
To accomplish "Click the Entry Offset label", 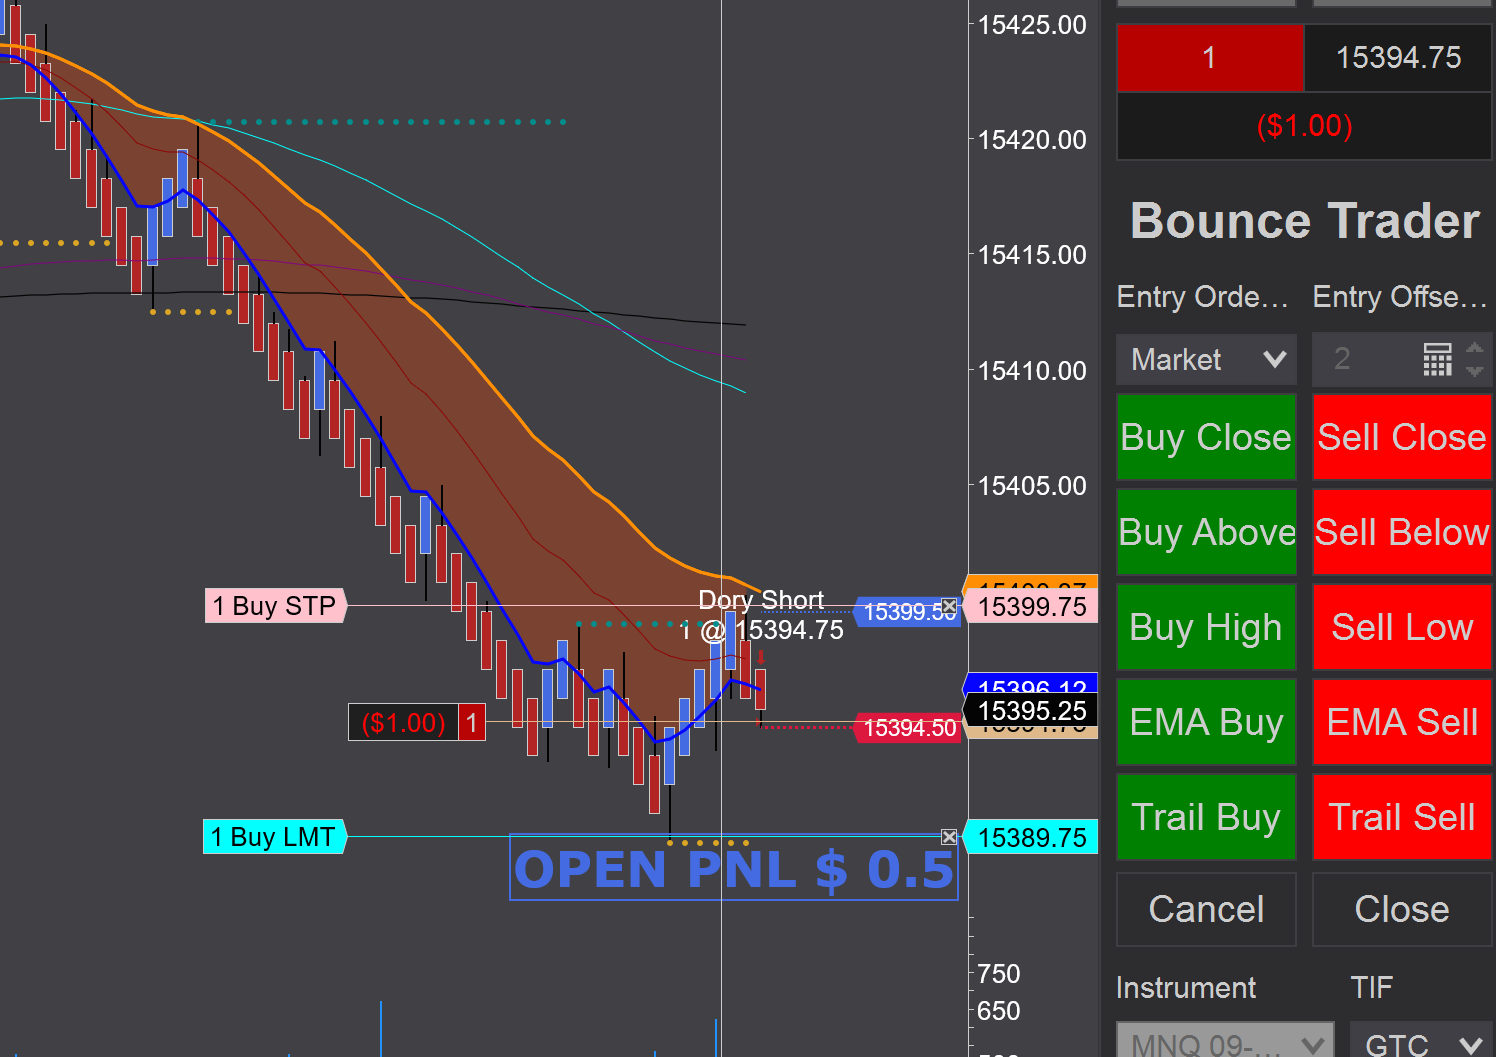I will 1400,297.
